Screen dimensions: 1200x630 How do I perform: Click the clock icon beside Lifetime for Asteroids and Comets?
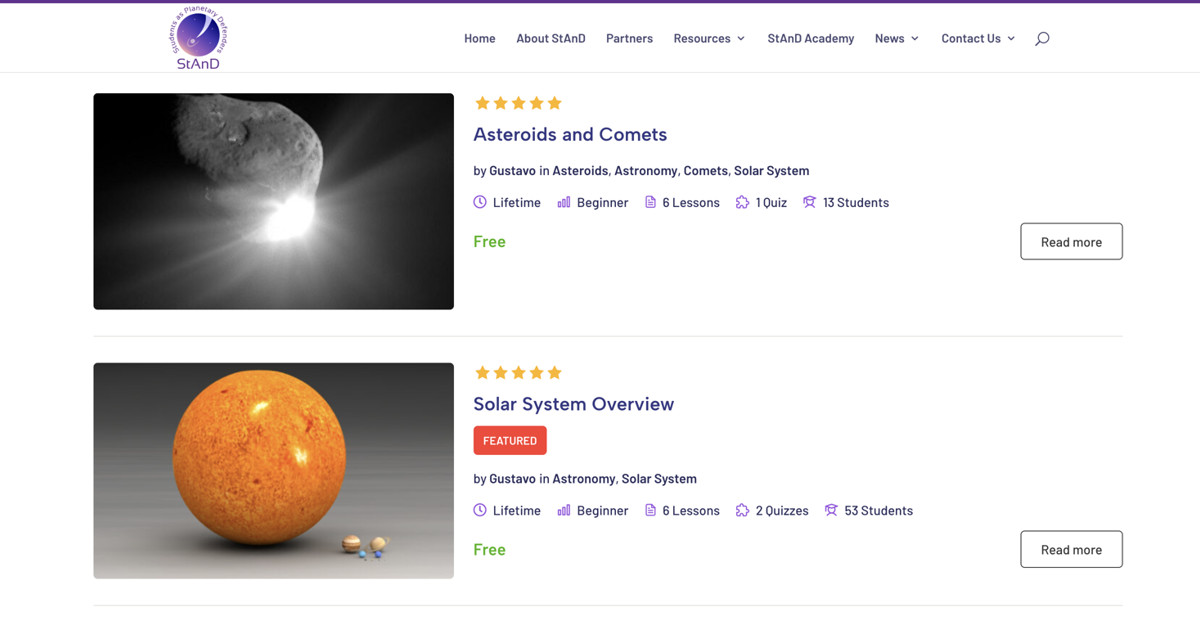tap(480, 202)
